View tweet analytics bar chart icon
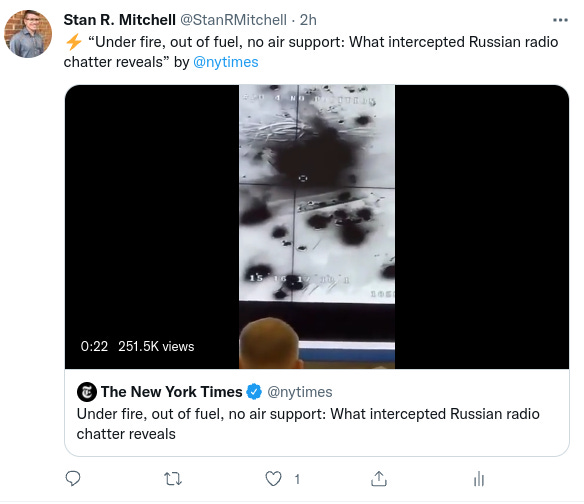584x504 pixels. tap(479, 479)
